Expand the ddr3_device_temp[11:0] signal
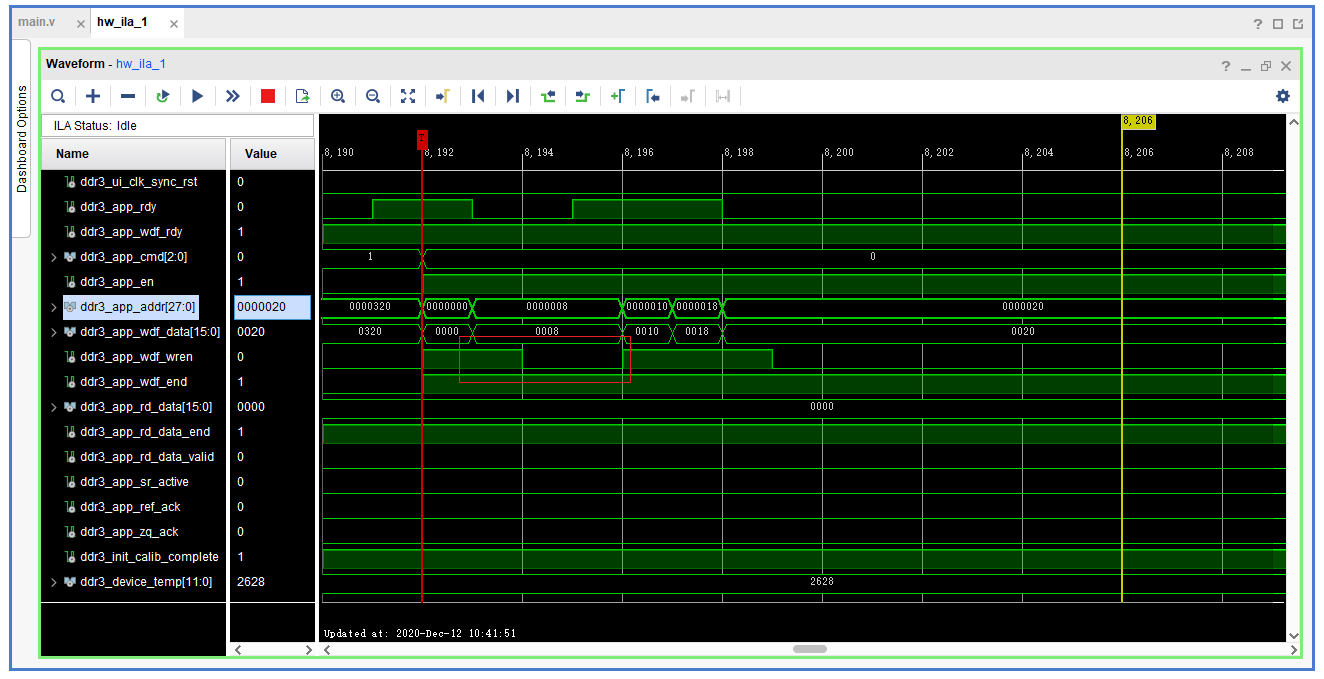The height and width of the screenshot is (679, 1324). pos(53,581)
